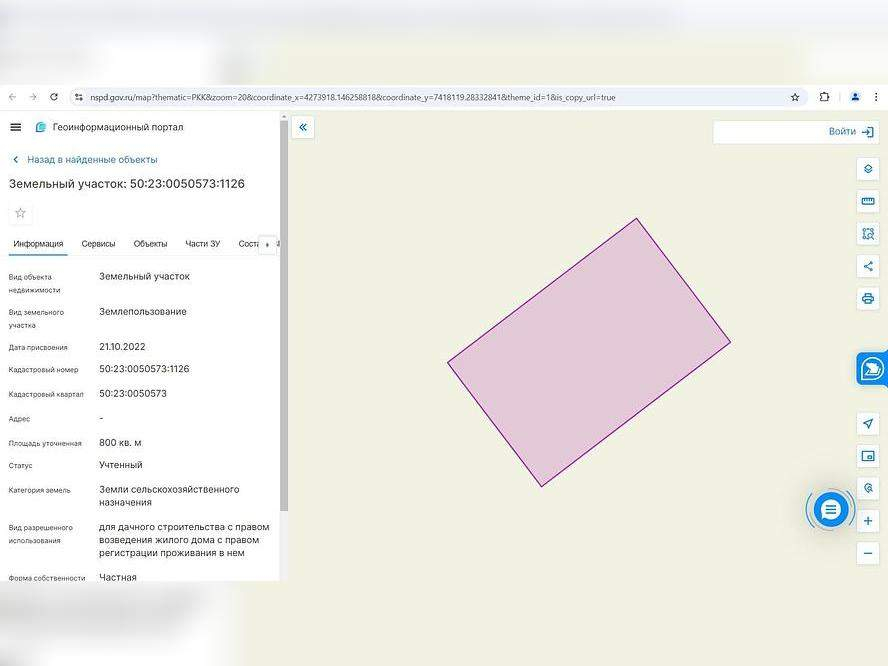Switch to the Объекты tab
This screenshot has height=666, width=888.
pos(150,244)
